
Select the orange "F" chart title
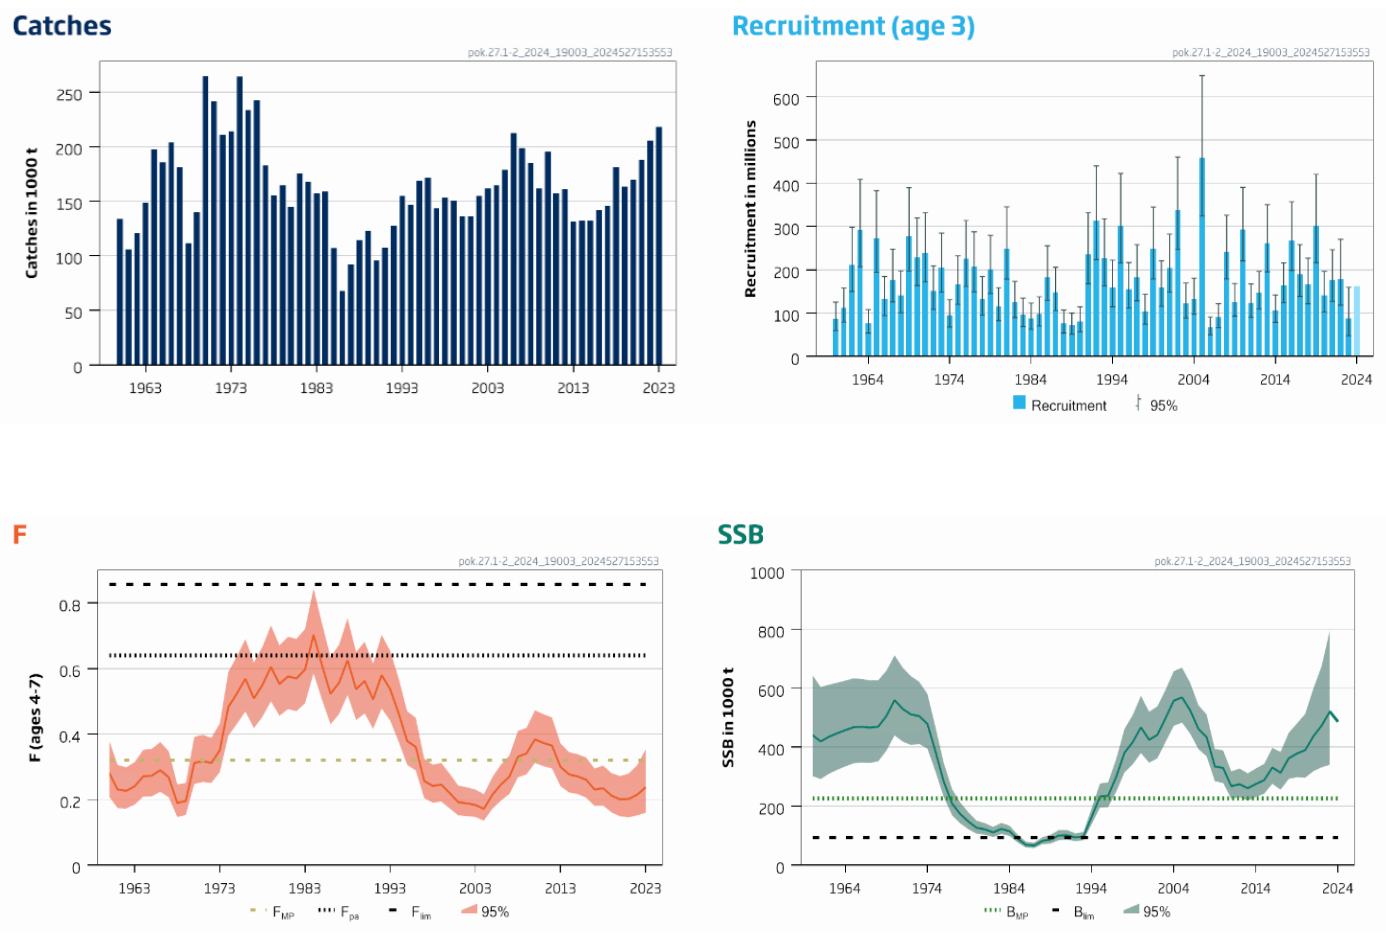coord(19,535)
